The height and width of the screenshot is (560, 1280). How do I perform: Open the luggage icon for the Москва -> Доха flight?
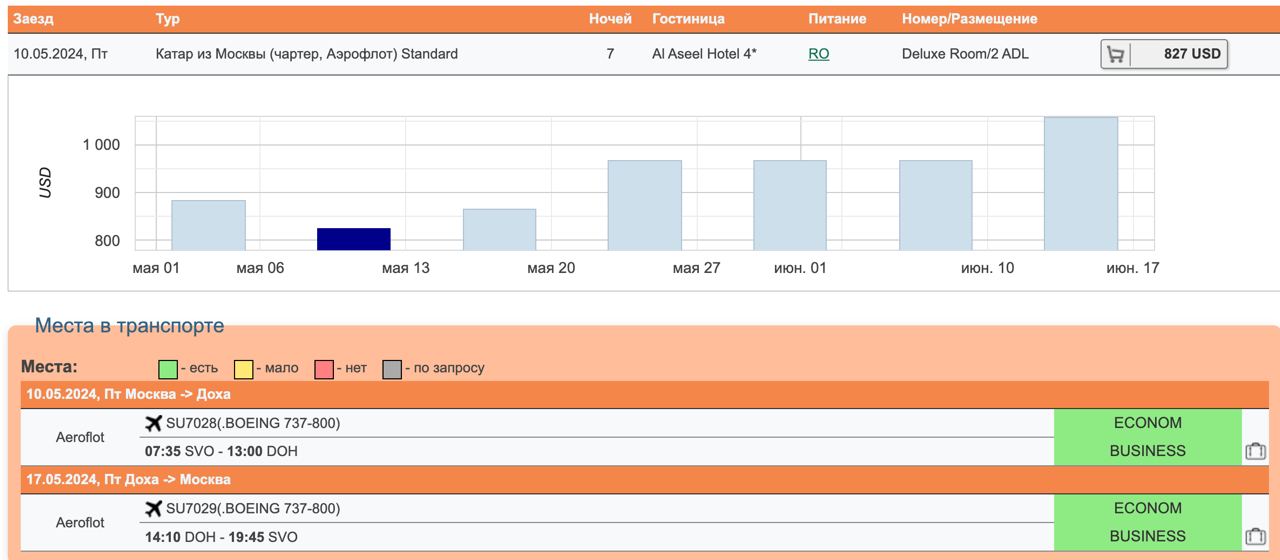pos(1255,451)
